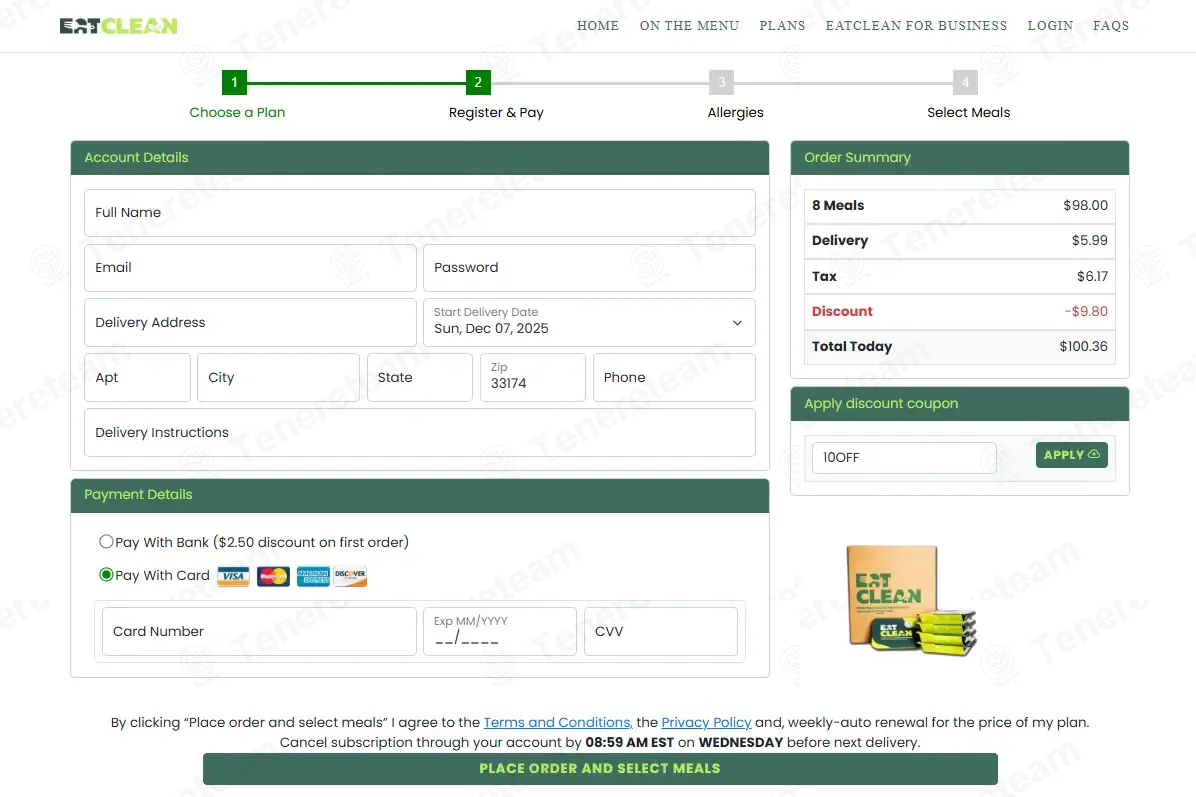The height and width of the screenshot is (797, 1196).
Task: Open EatClean For Business page
Action: click(x=916, y=26)
